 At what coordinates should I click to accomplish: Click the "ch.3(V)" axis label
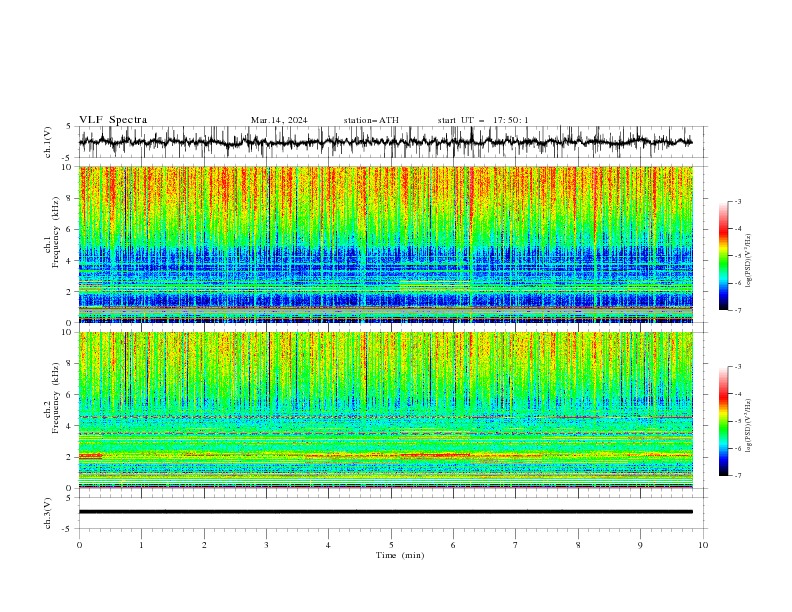click(x=48, y=513)
